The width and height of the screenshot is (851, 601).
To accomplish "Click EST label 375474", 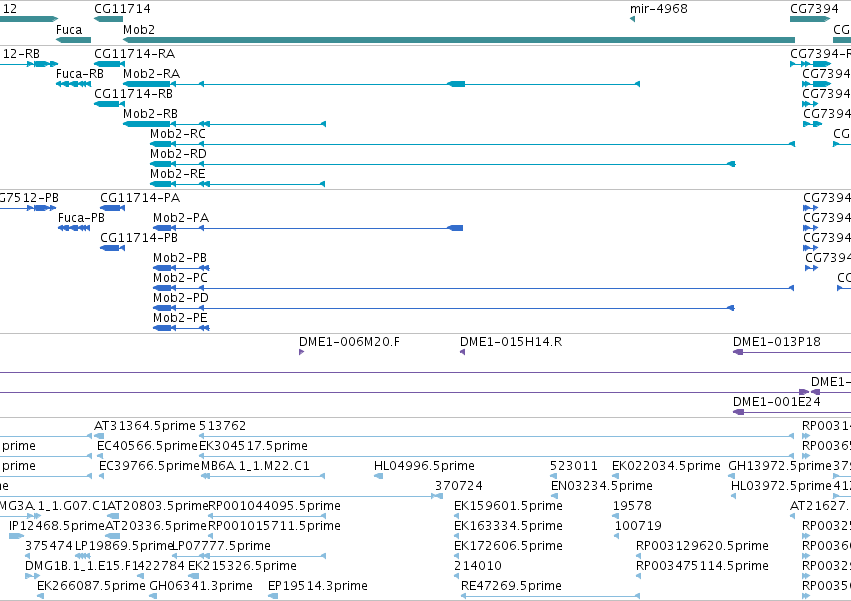I will [49, 546].
